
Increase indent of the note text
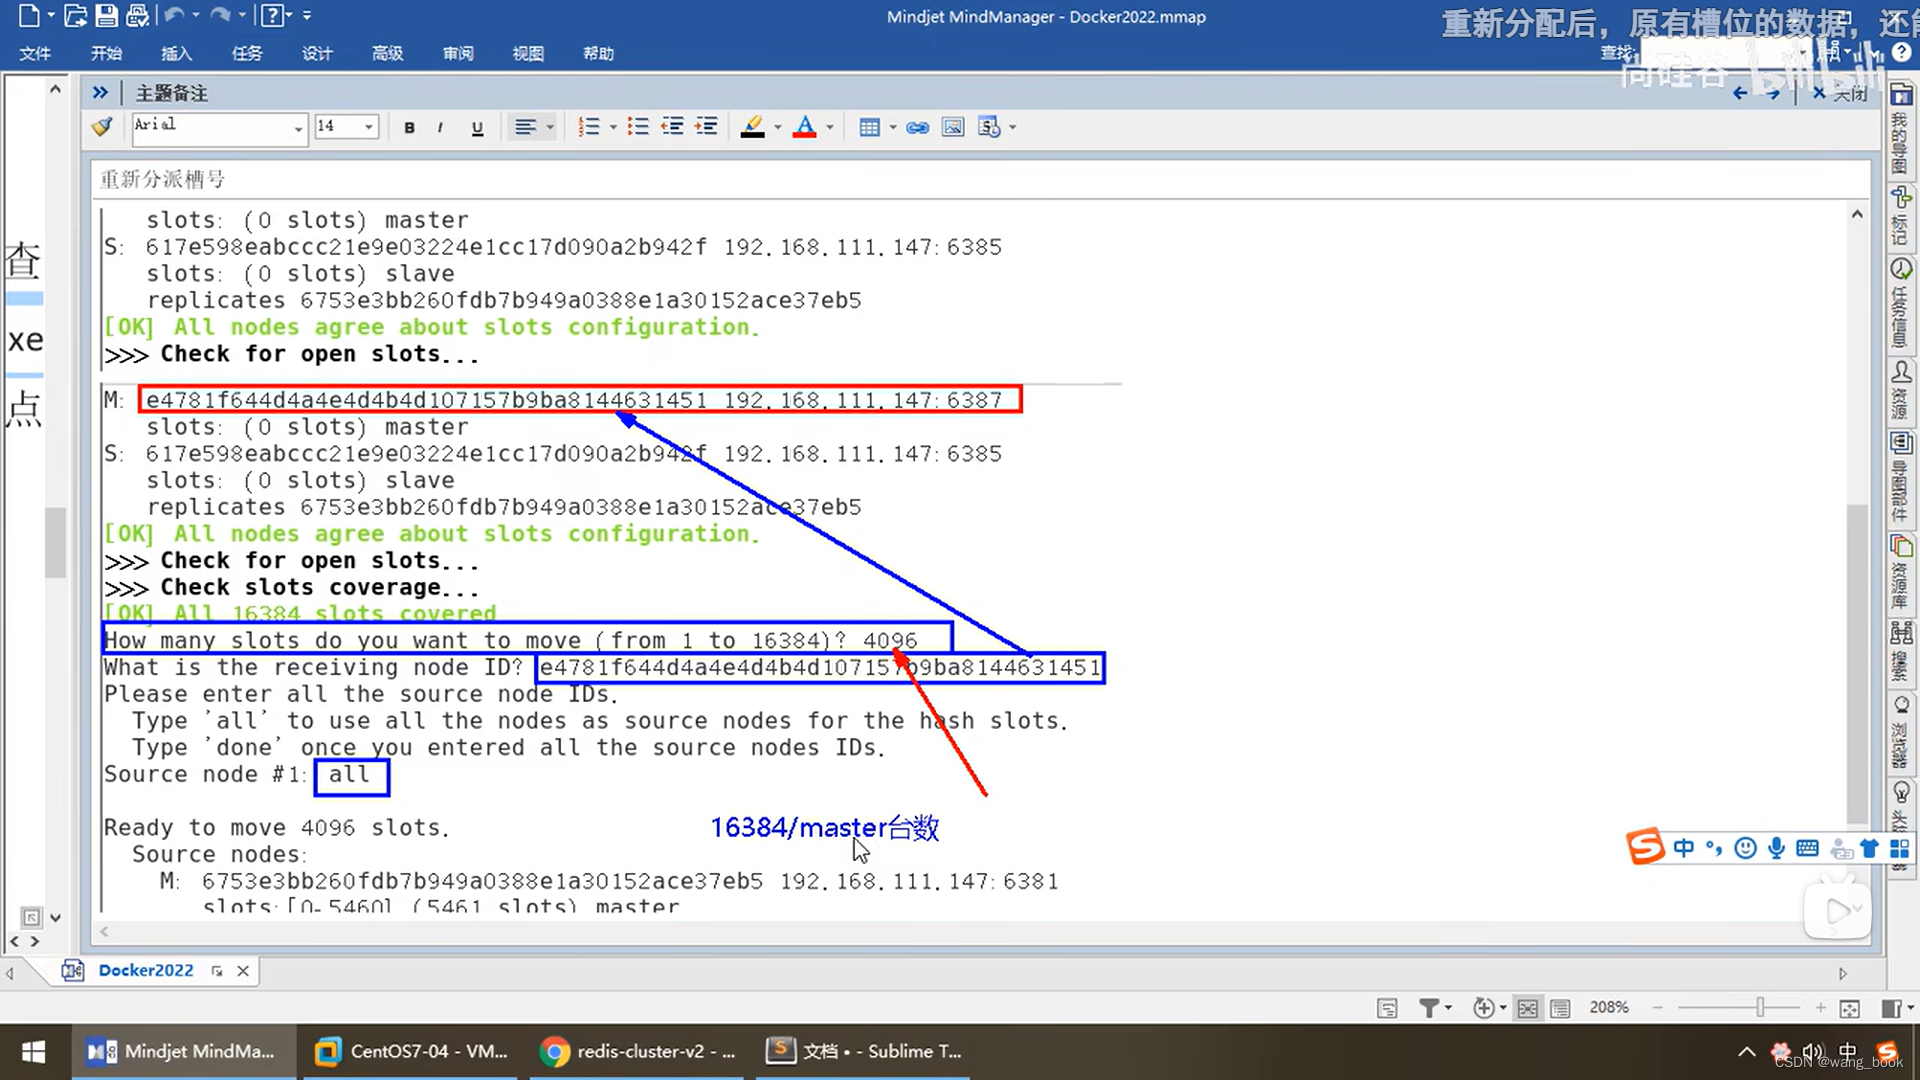[x=706, y=127]
